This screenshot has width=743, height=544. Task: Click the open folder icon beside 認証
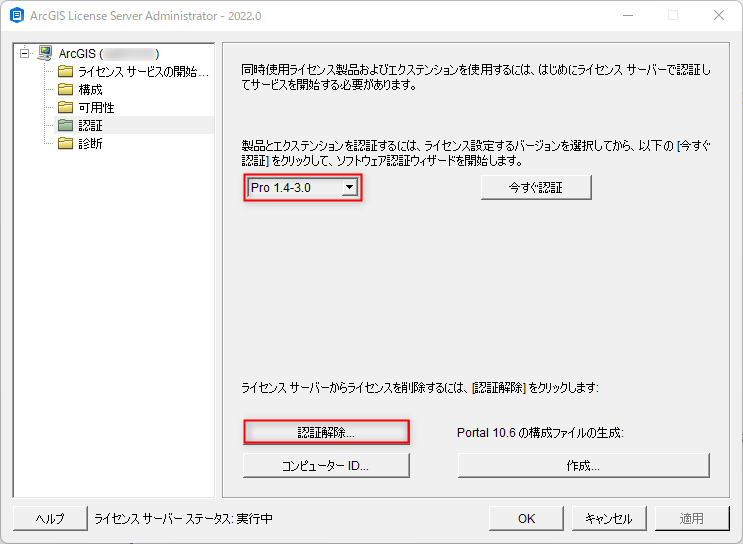click(65, 125)
